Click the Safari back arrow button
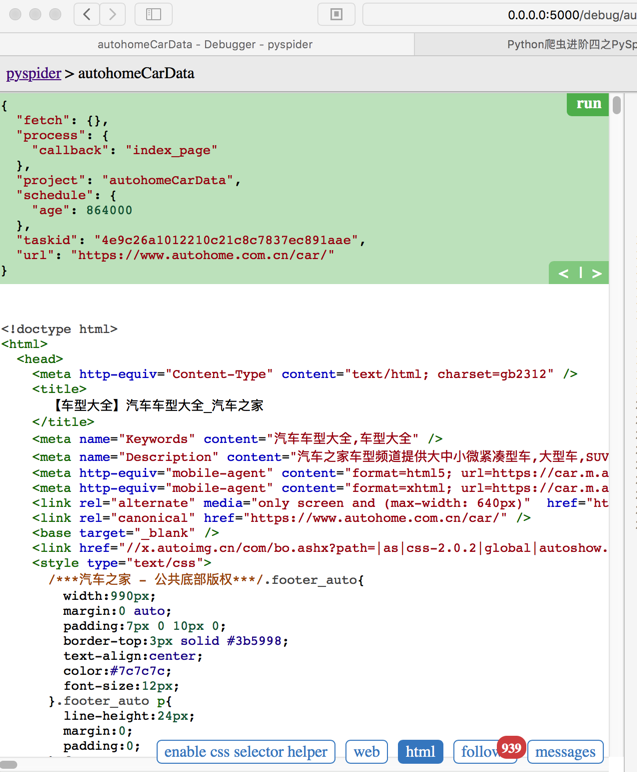Viewport: 637px width, 772px height. [87, 14]
